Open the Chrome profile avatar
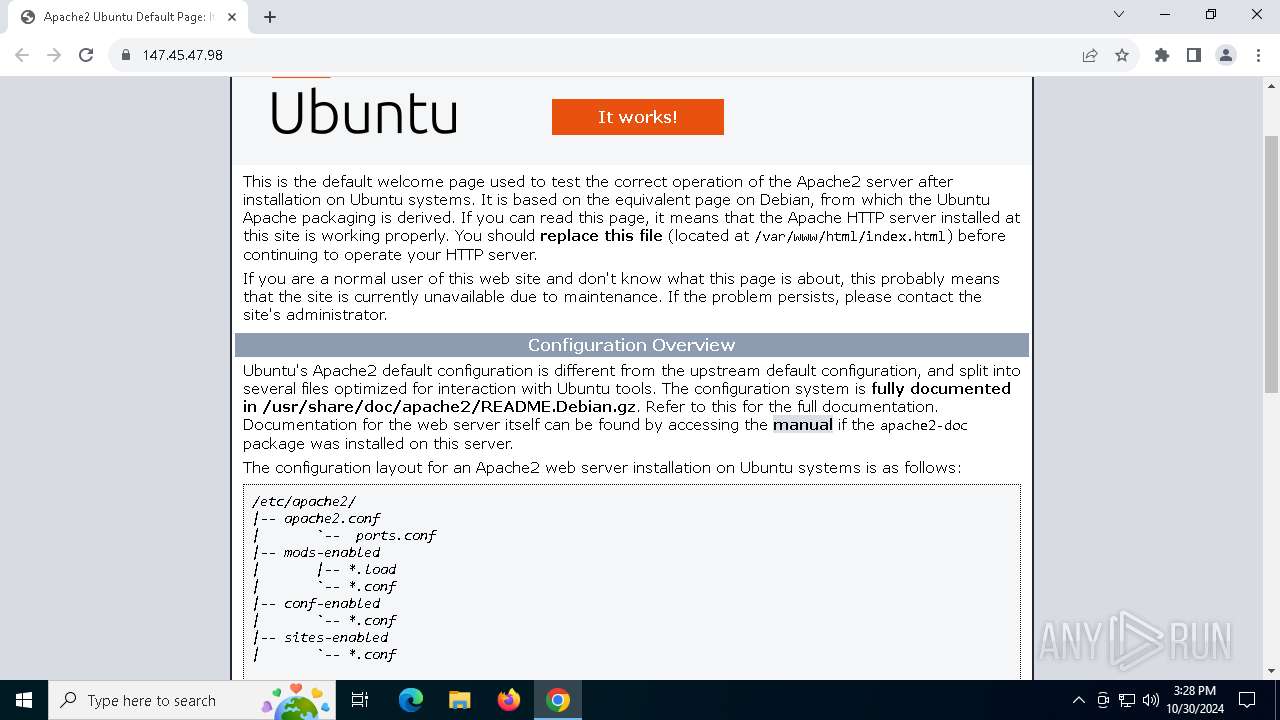Screen dimensions: 1280x720 [x=1226, y=55]
